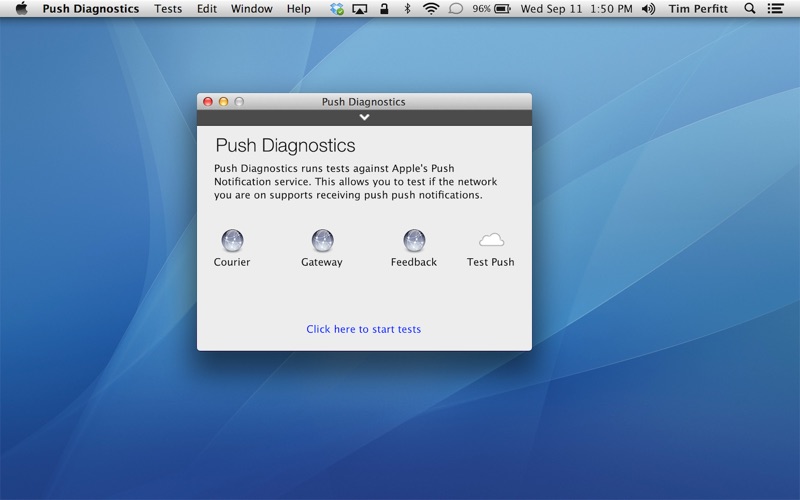Open the Tim Perfitt user menu
800x500 pixels.
tap(698, 9)
